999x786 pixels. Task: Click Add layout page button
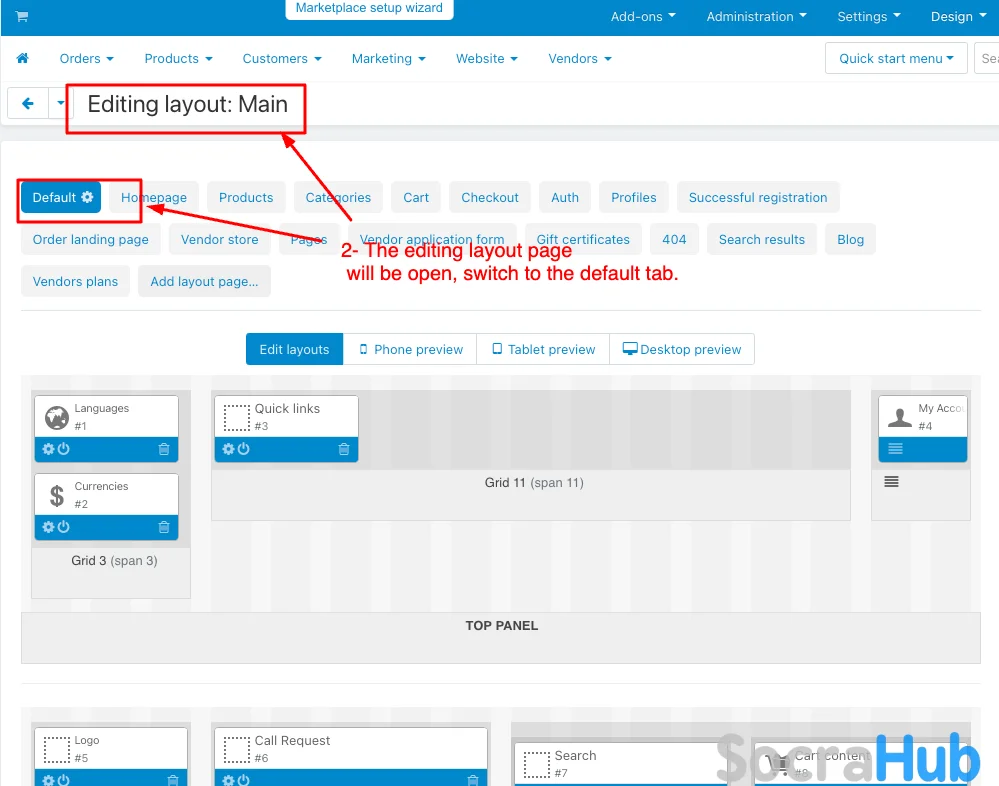[204, 281]
